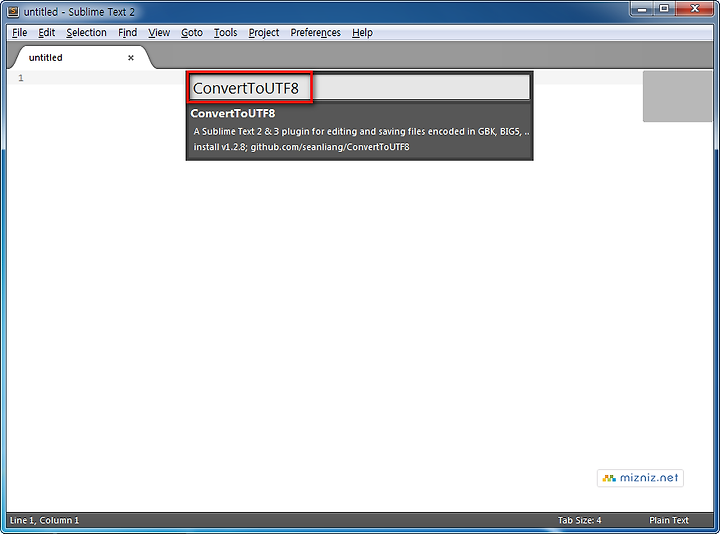Open the Plain Text syntax selector
720x534 pixels.
coord(669,520)
